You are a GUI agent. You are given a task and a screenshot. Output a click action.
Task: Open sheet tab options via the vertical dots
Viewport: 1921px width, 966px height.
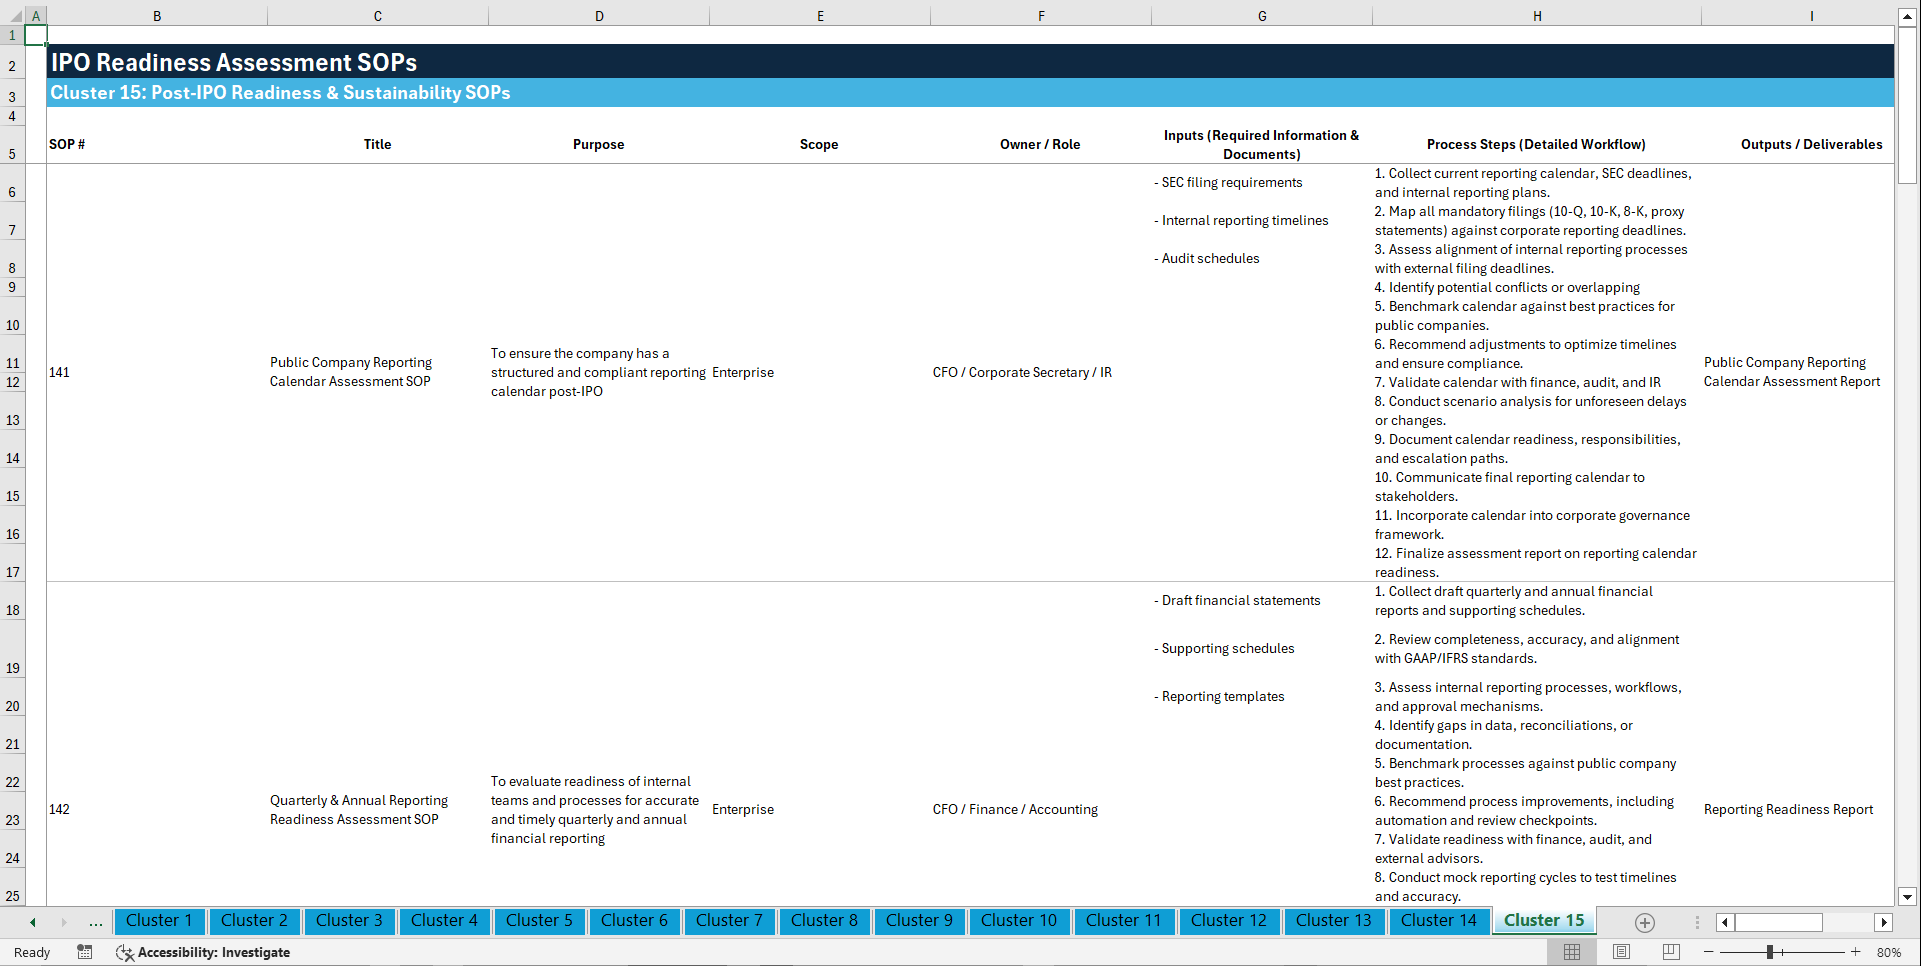pos(1696,922)
